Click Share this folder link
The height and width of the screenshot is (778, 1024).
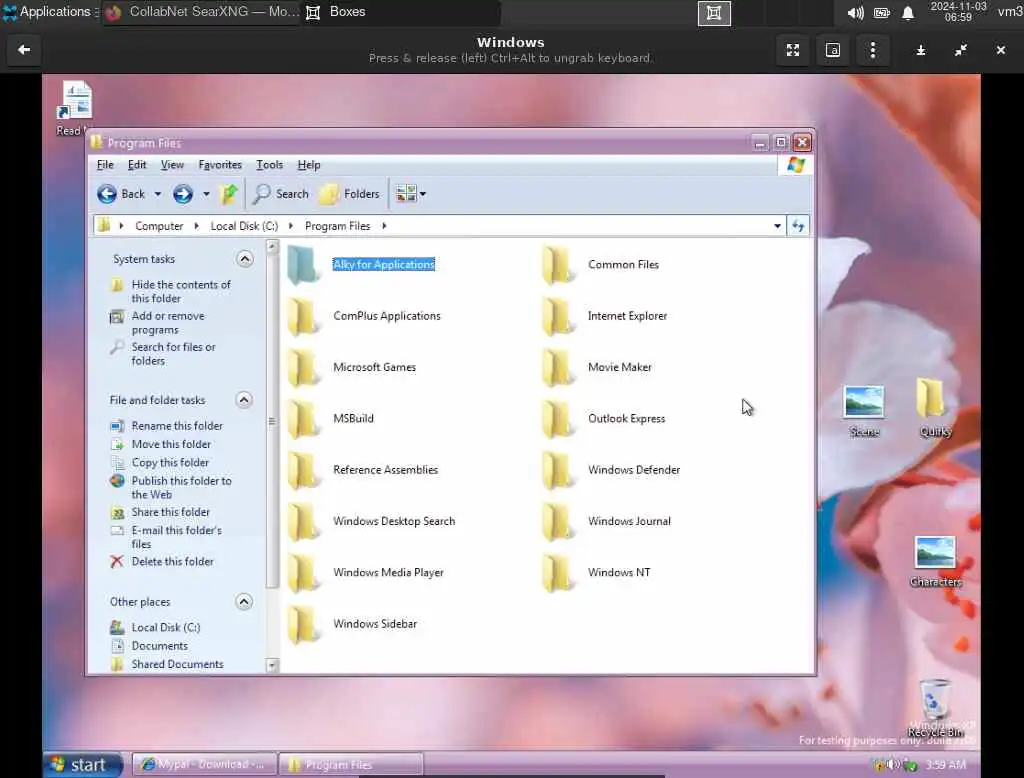point(170,511)
